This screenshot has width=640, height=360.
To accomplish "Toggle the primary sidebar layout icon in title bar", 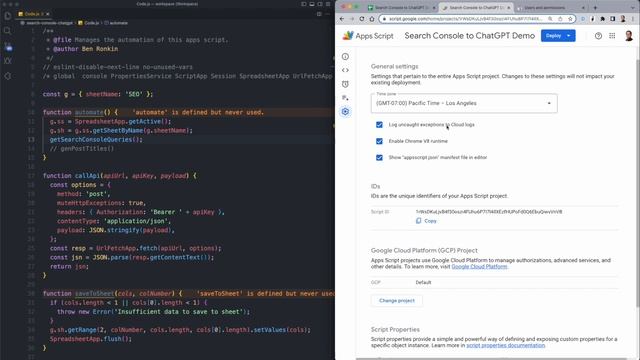I will click(304, 4).
